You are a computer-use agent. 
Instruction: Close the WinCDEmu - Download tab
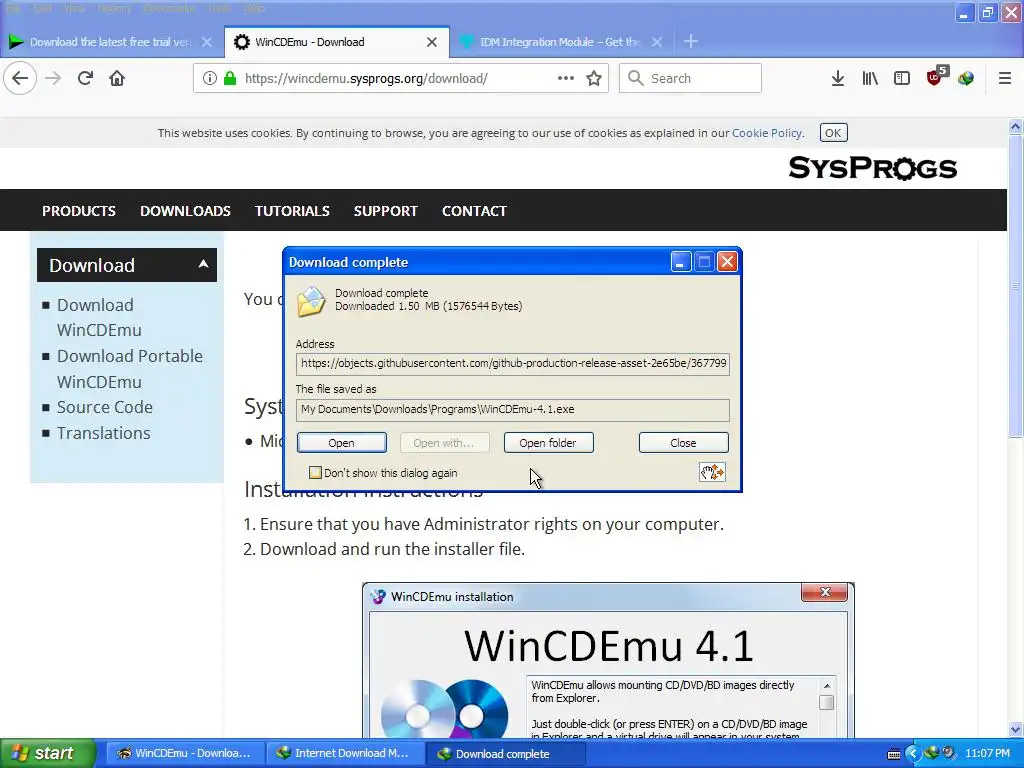(432, 42)
